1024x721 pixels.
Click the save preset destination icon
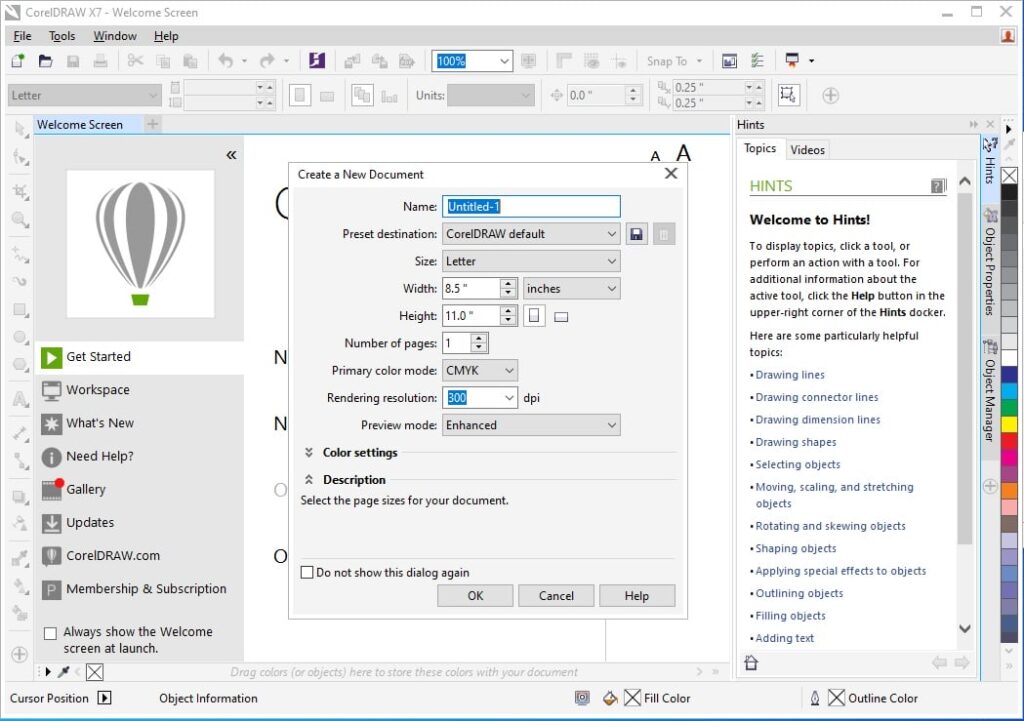pyautogui.click(x=637, y=234)
